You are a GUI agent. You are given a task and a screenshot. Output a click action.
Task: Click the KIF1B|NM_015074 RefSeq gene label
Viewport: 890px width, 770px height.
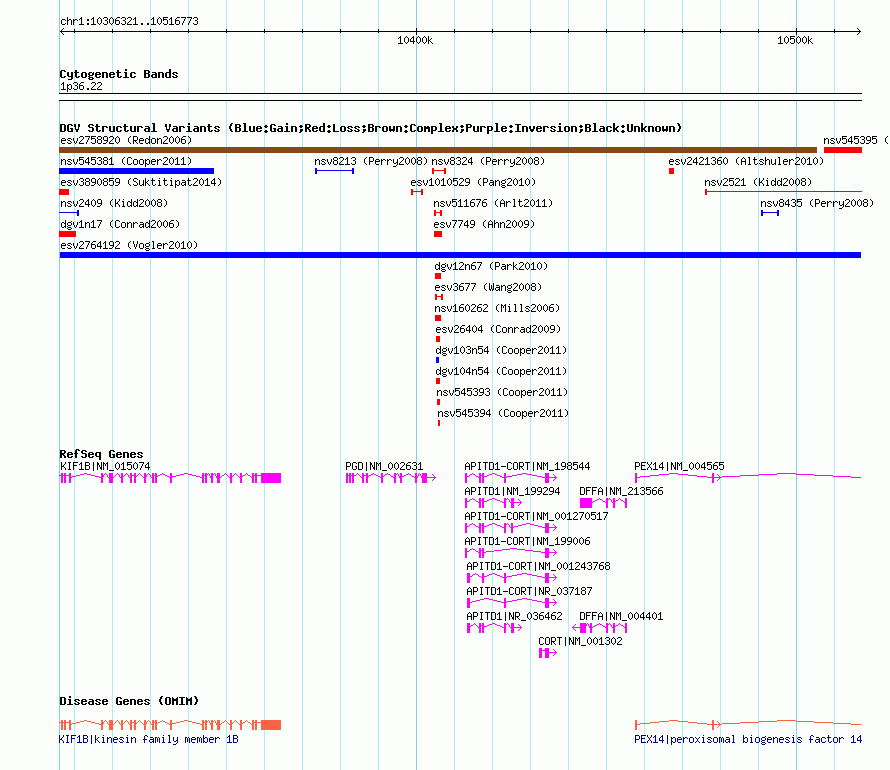click(105, 466)
